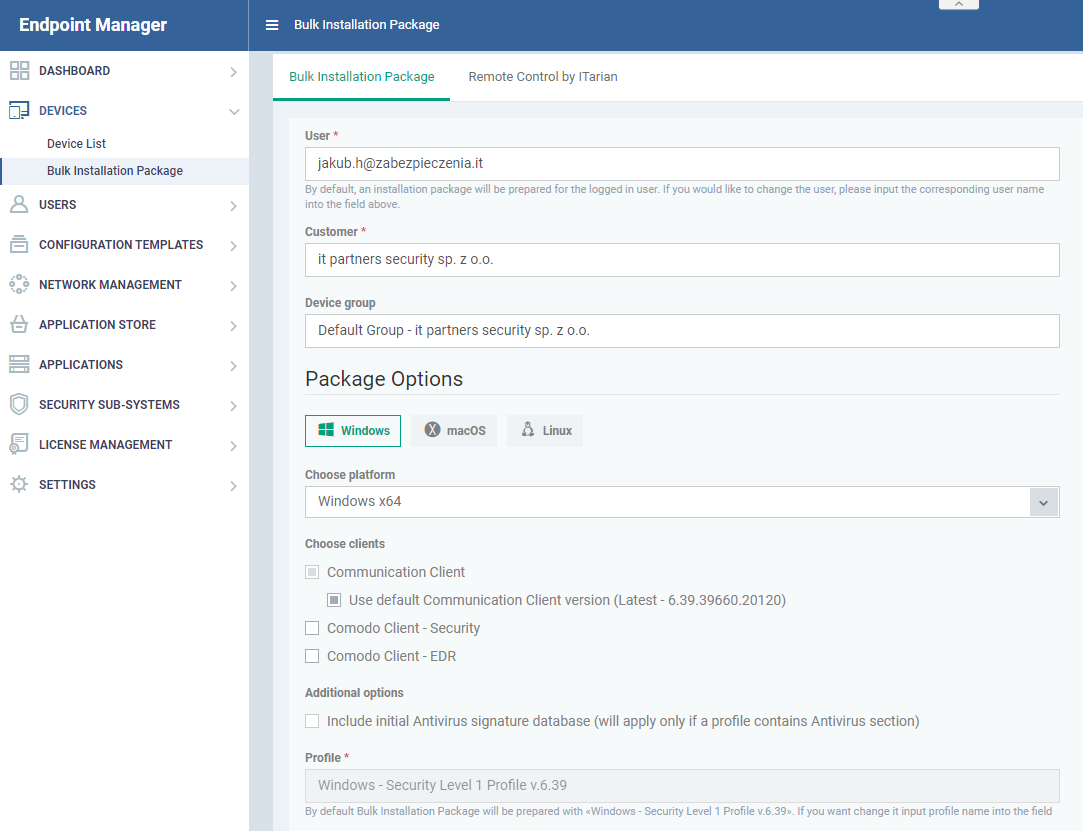Open the Choose platform dropdown arrow
The height and width of the screenshot is (831, 1083).
[1044, 502]
